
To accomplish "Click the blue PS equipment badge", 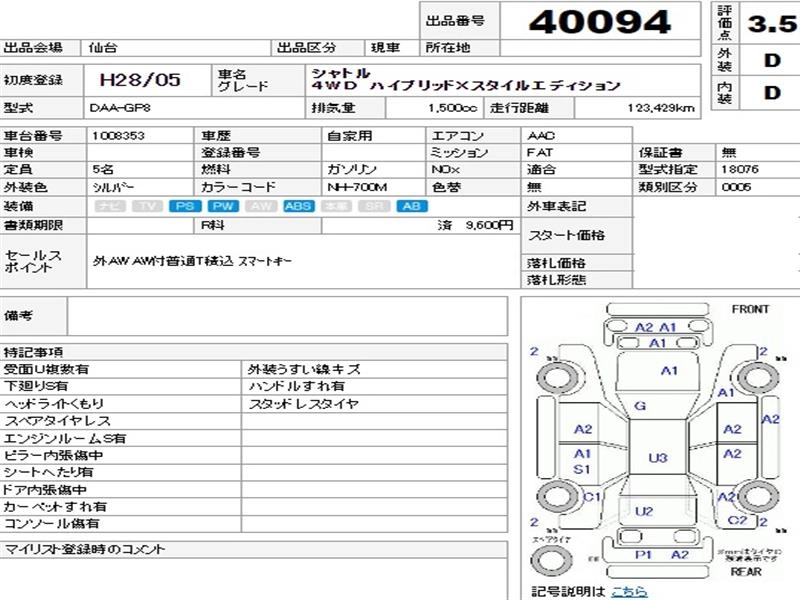I will click(x=185, y=206).
